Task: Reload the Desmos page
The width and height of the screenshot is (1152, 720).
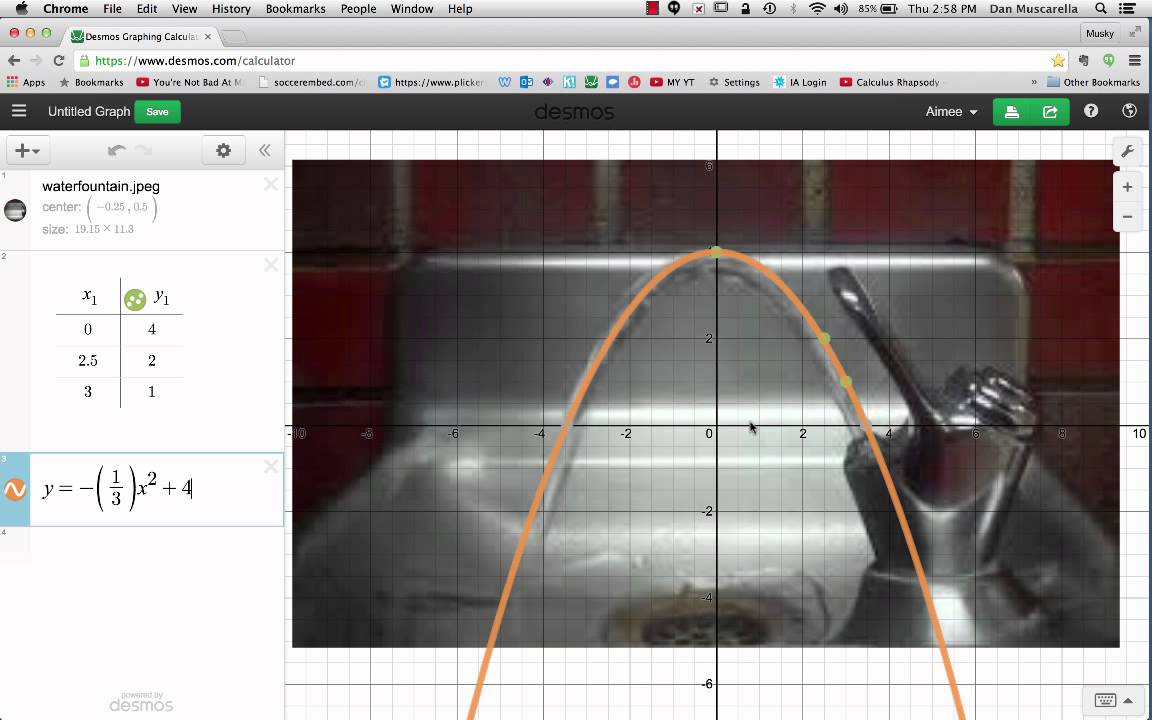Action: click(x=59, y=60)
